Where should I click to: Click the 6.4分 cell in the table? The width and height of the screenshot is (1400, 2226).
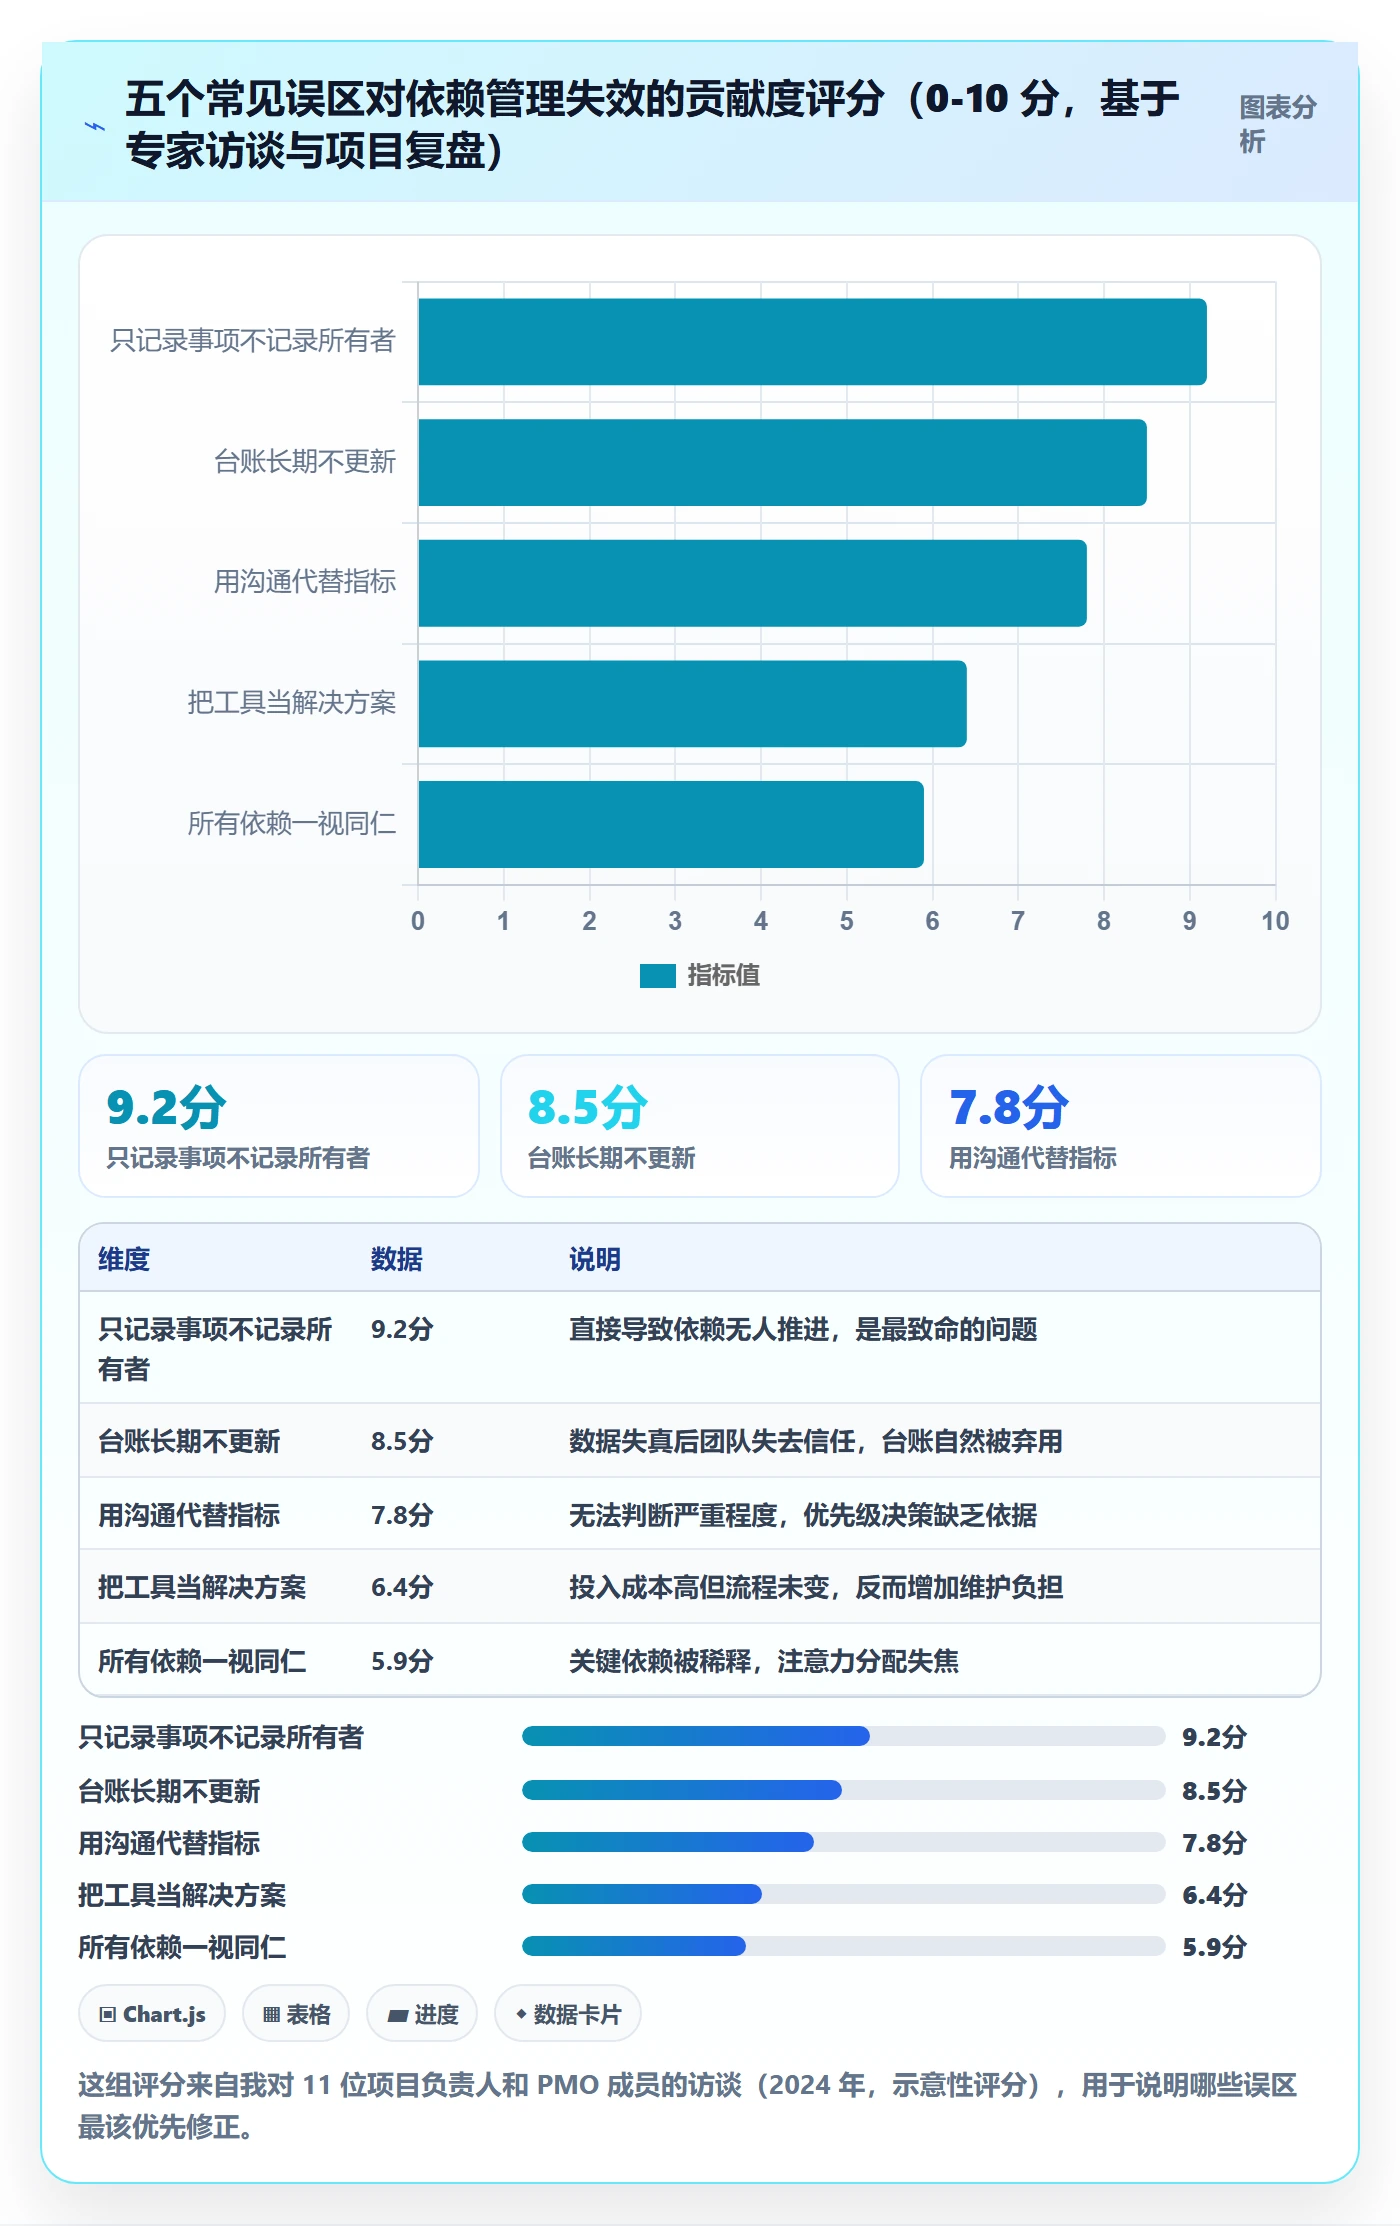(402, 1587)
